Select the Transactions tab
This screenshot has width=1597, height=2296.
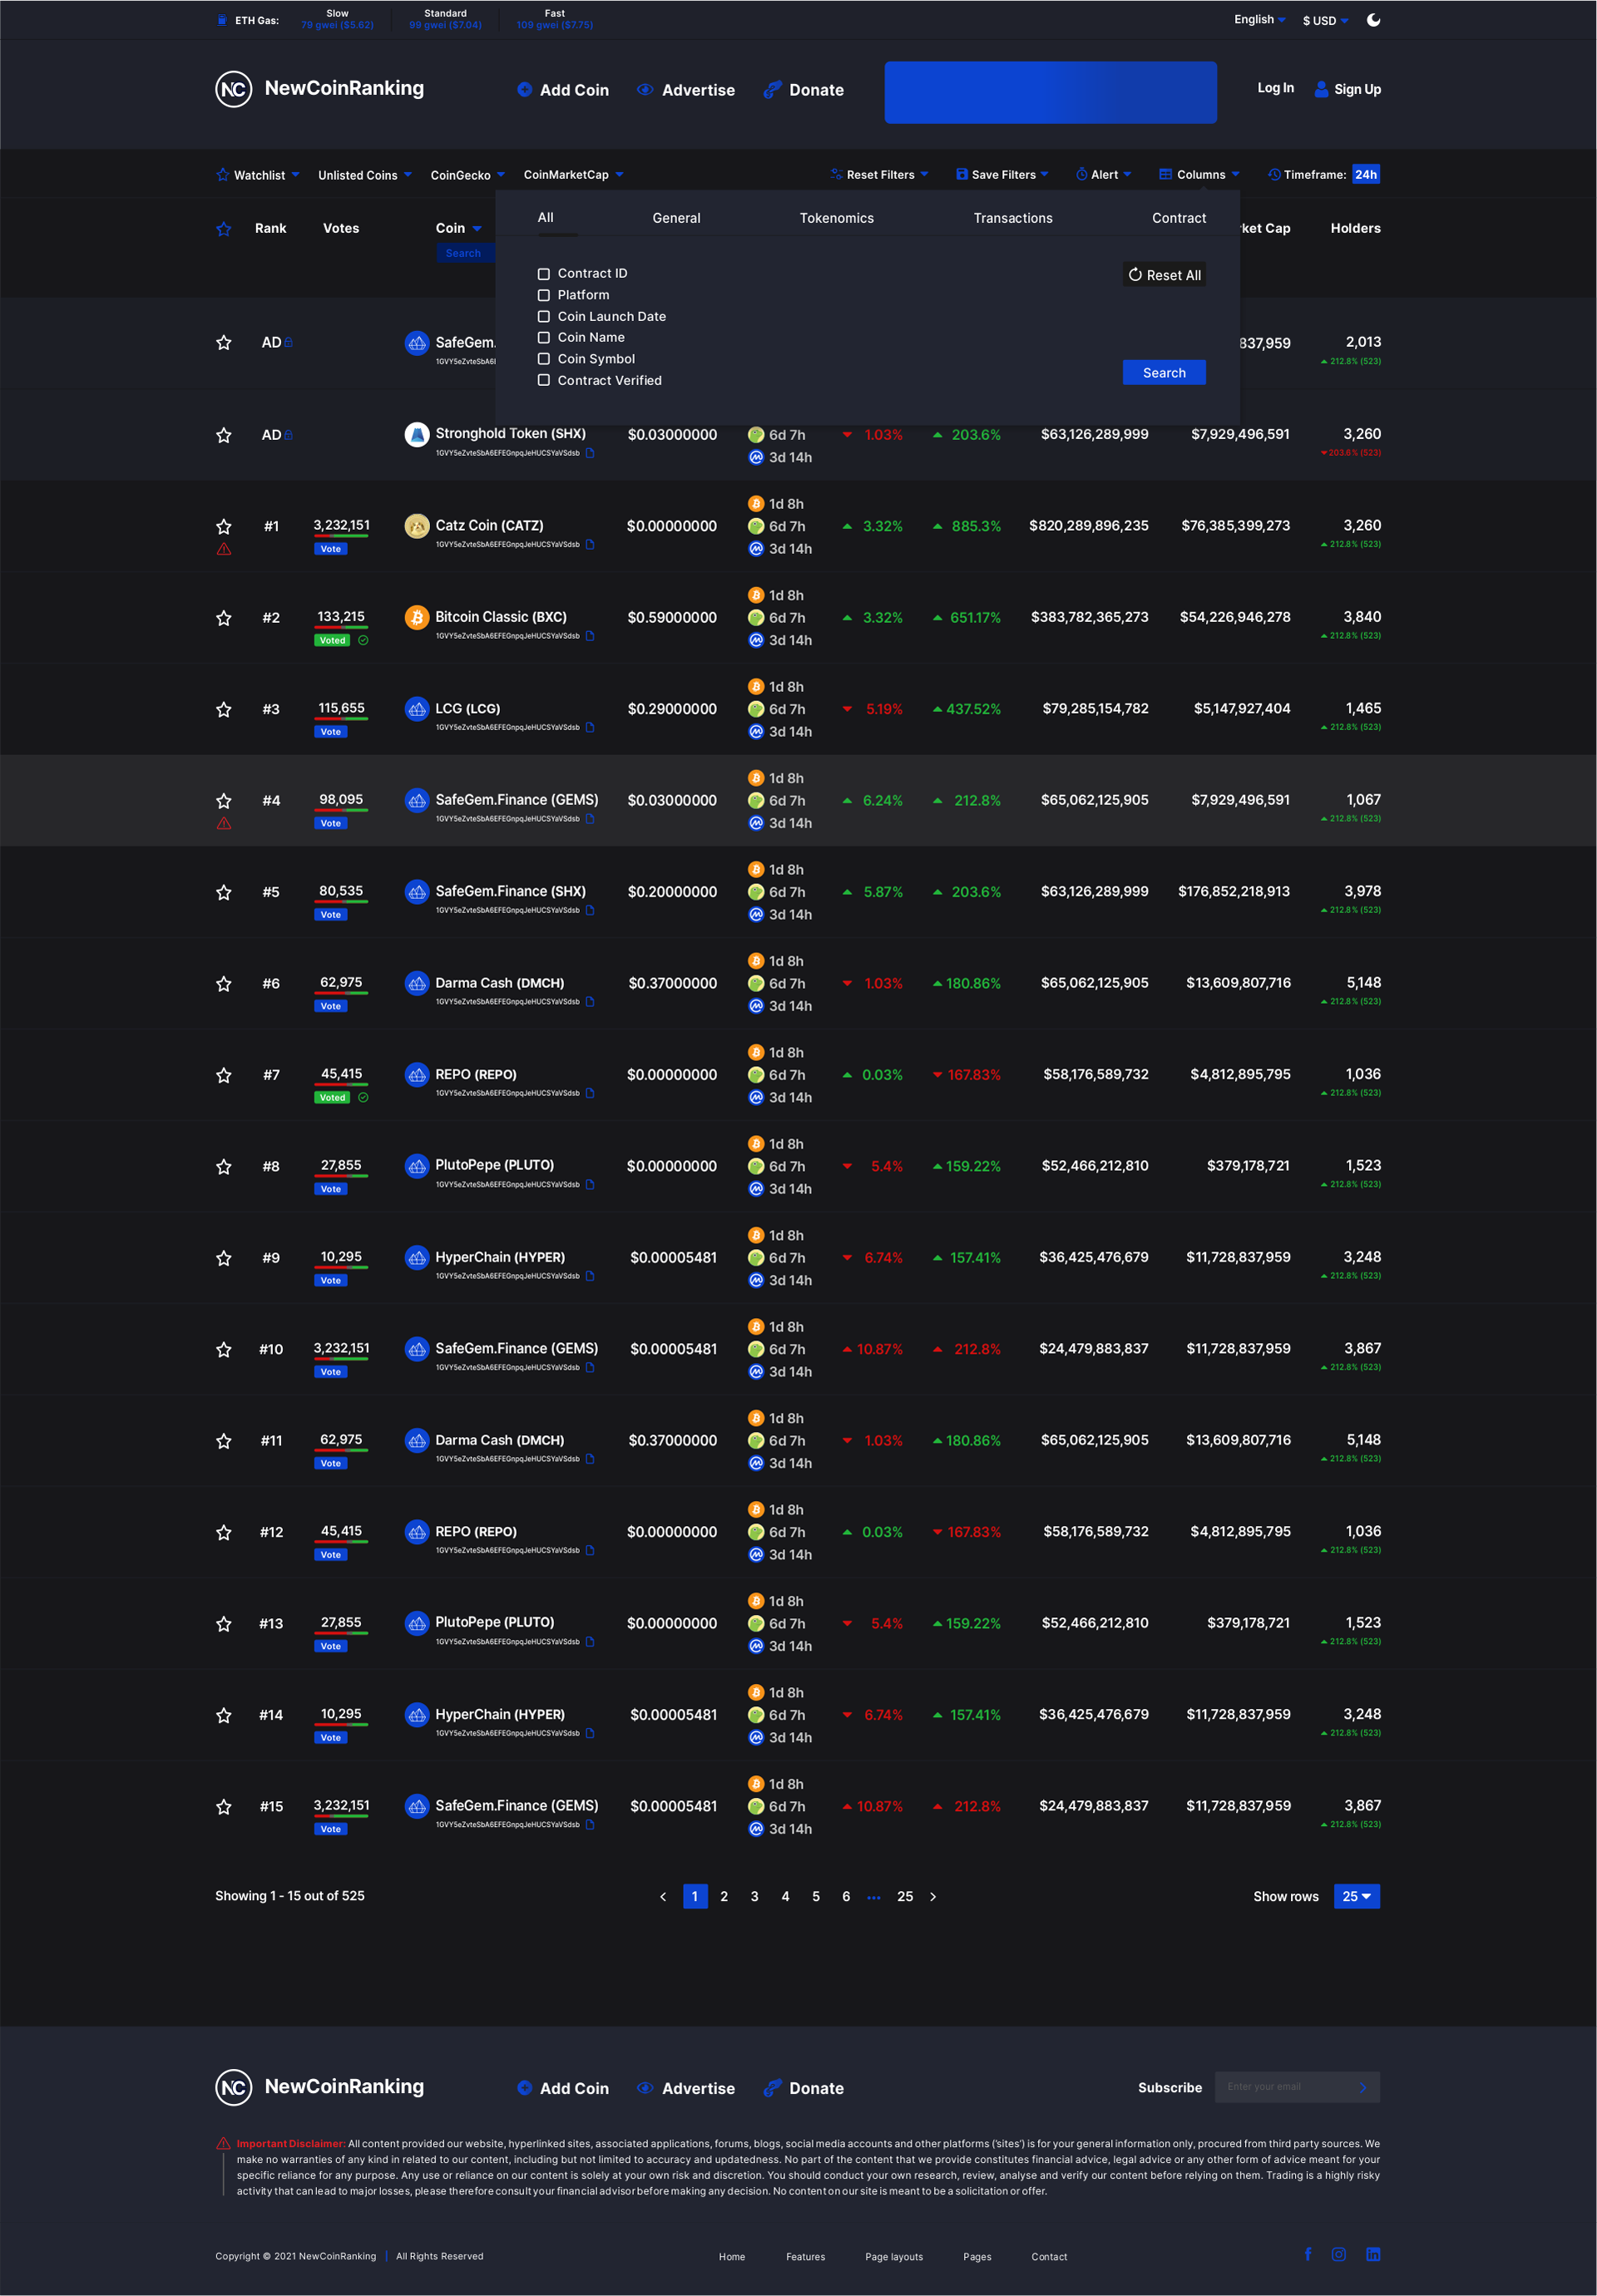pos(1013,218)
